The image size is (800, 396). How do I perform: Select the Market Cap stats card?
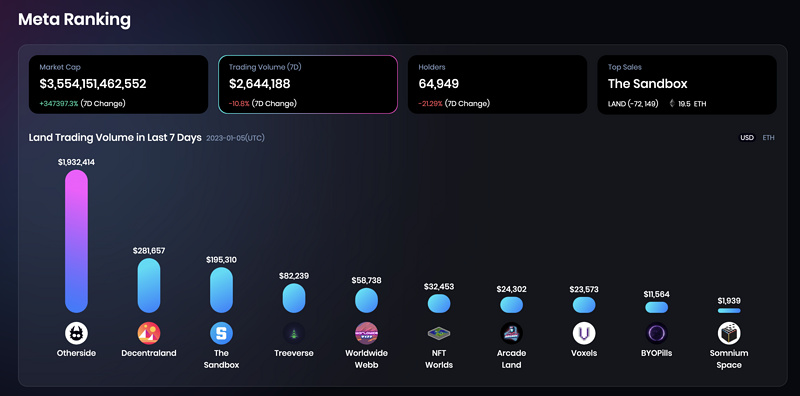[118, 85]
